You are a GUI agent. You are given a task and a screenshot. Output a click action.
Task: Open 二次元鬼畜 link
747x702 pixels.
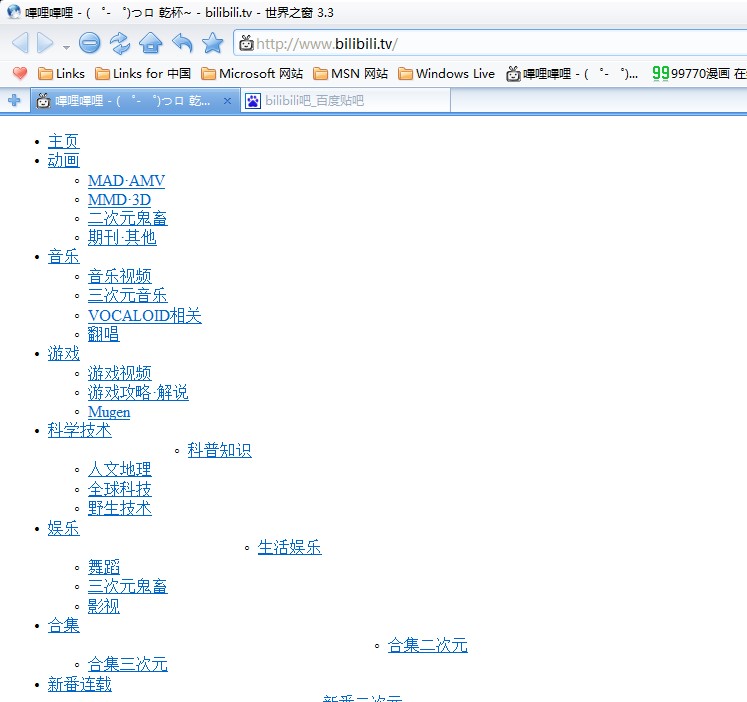[128, 218]
